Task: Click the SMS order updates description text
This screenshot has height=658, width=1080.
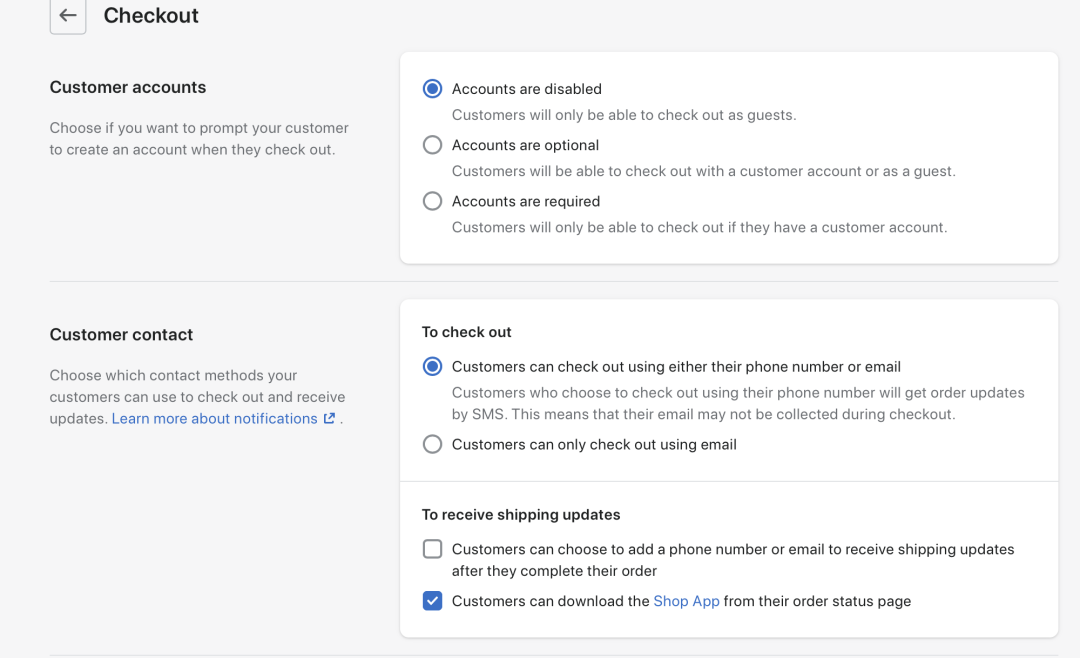Action: pos(738,404)
